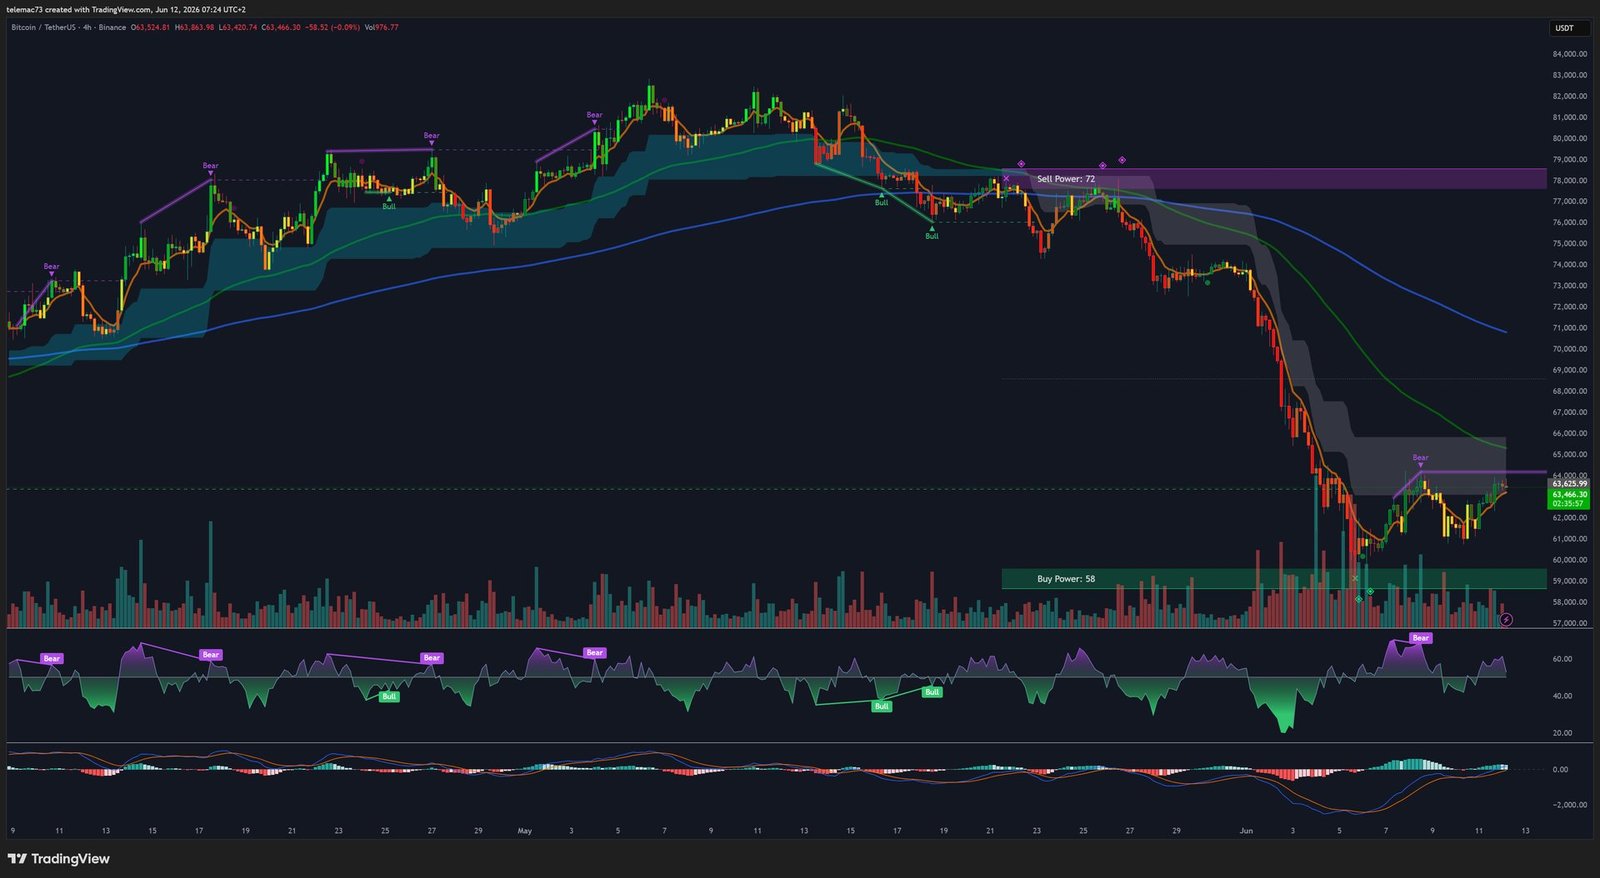Click the 57,000.00 price axis label

[1569, 623]
